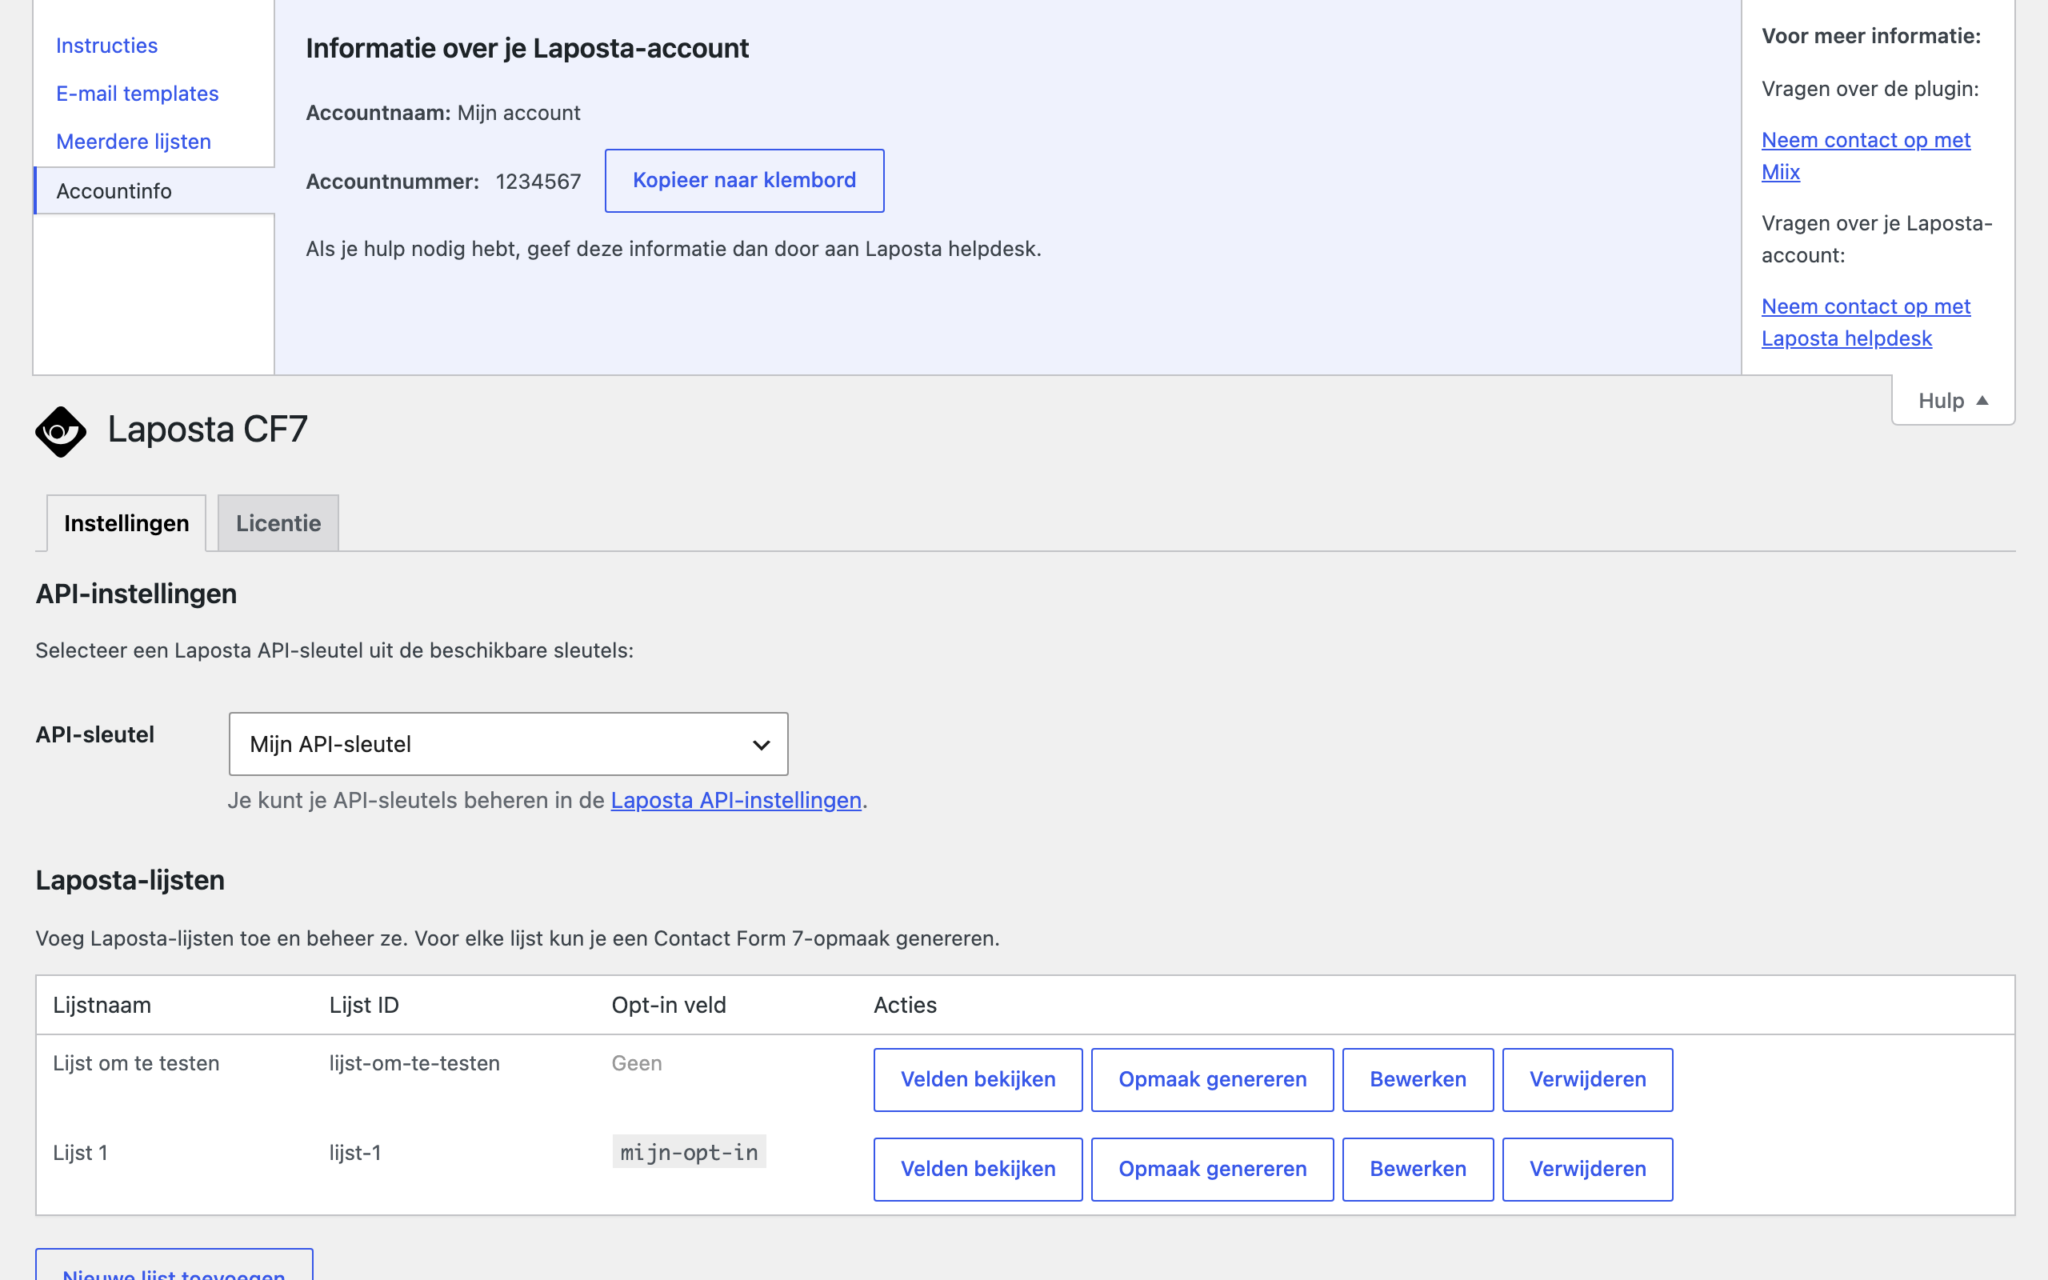Open Neem contact op met Laposta helpdesk link
This screenshot has height=1280, width=2048.
pyautogui.click(x=1865, y=322)
